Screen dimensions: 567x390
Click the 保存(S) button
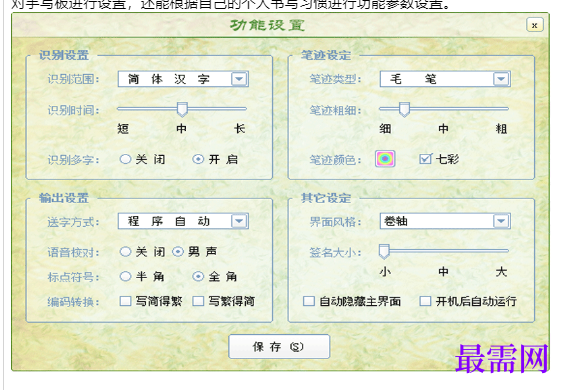[x=279, y=347]
